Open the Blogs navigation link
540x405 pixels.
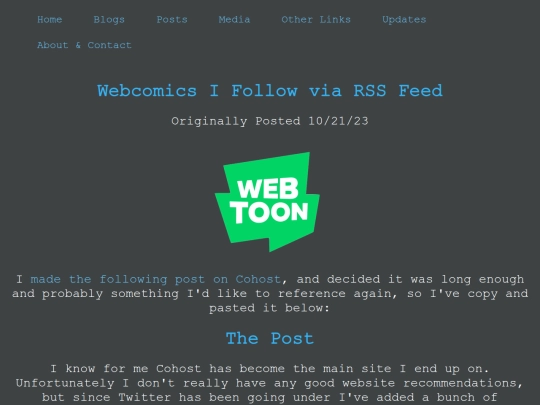109,20
